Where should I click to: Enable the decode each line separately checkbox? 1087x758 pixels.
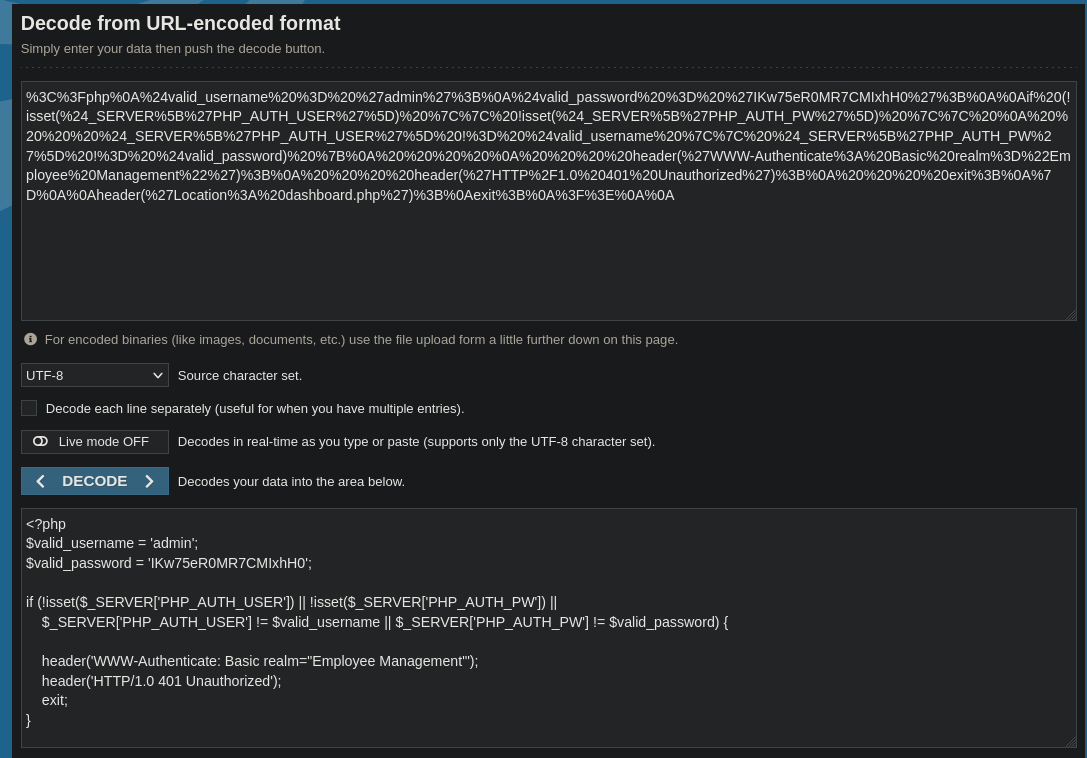pos(29,408)
